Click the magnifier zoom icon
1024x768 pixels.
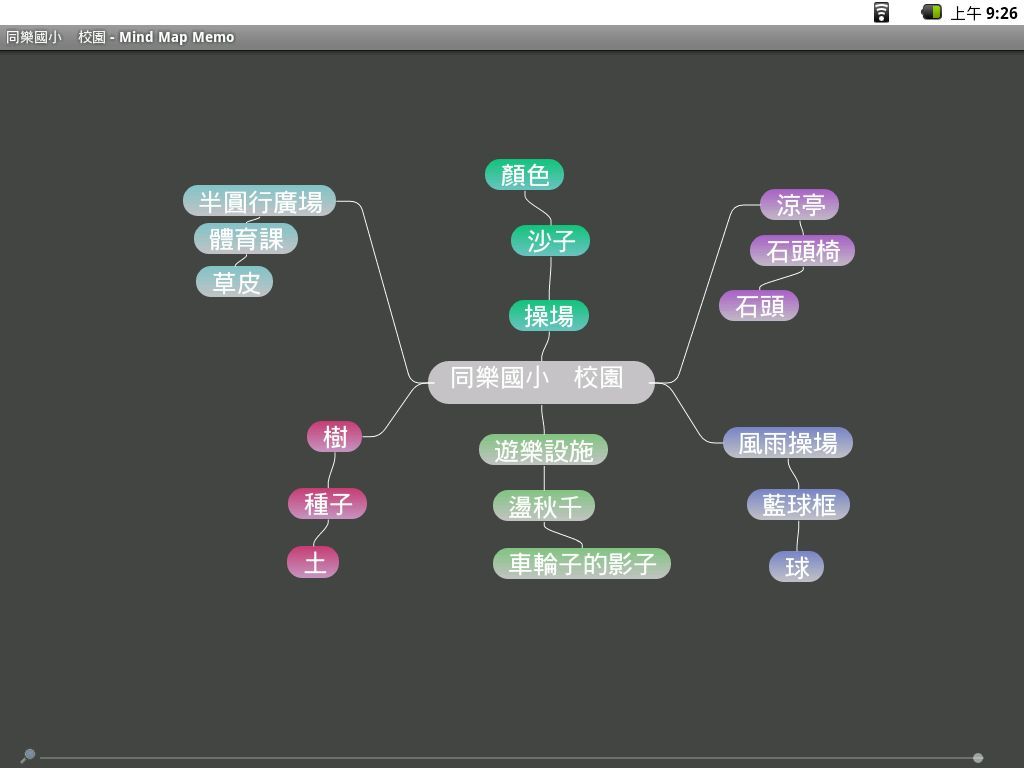(28, 755)
